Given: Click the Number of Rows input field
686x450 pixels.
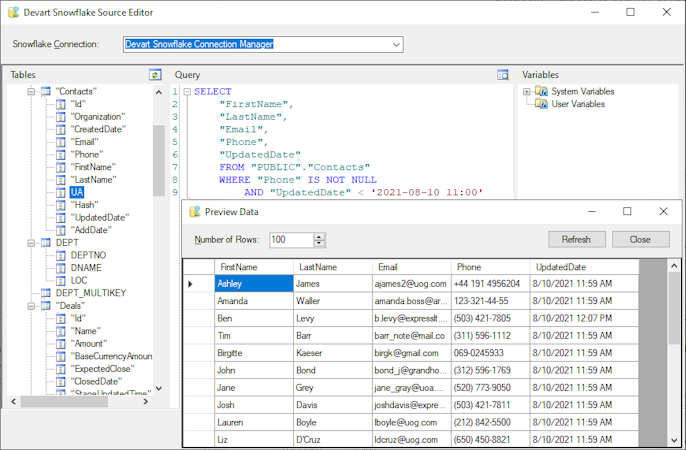Looking at the screenshot, I should (x=290, y=240).
